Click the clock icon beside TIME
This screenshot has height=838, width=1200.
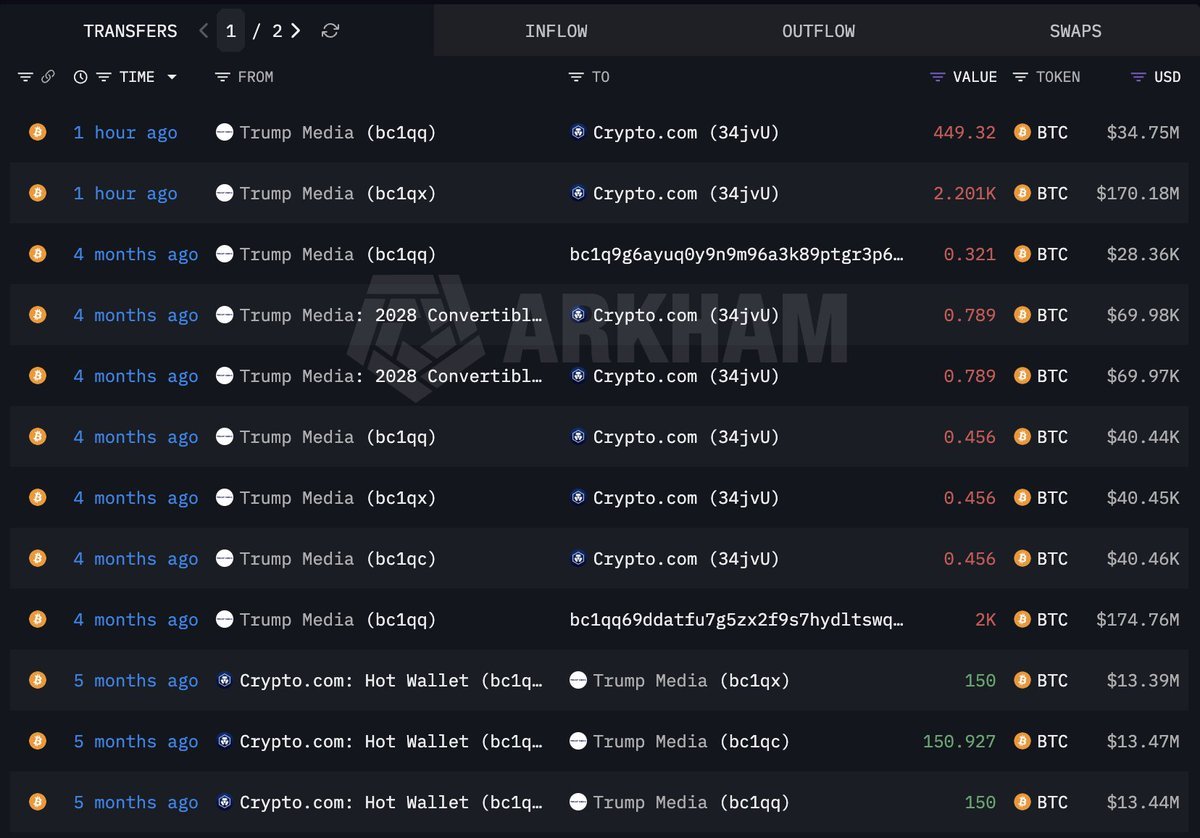[x=81, y=77]
